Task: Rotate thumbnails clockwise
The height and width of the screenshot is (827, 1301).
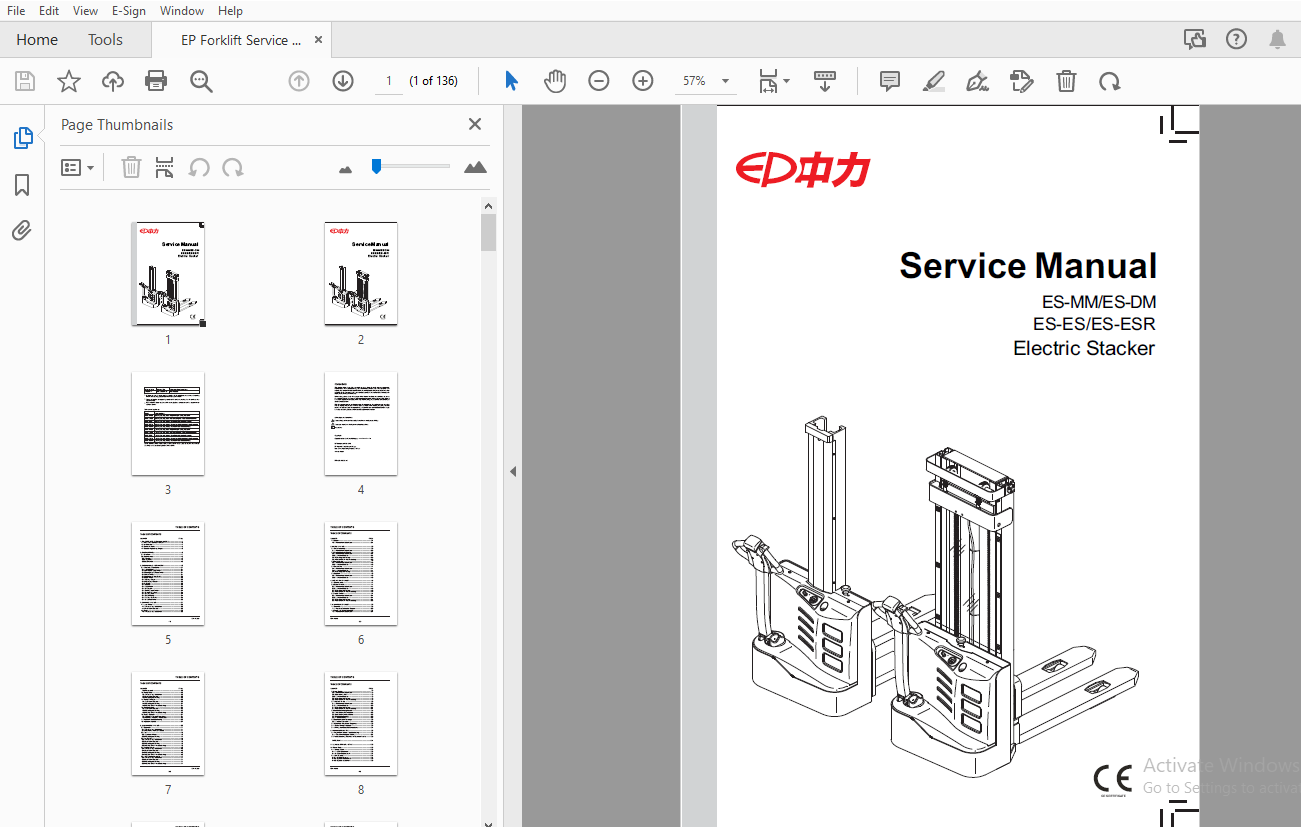Action: click(x=233, y=167)
